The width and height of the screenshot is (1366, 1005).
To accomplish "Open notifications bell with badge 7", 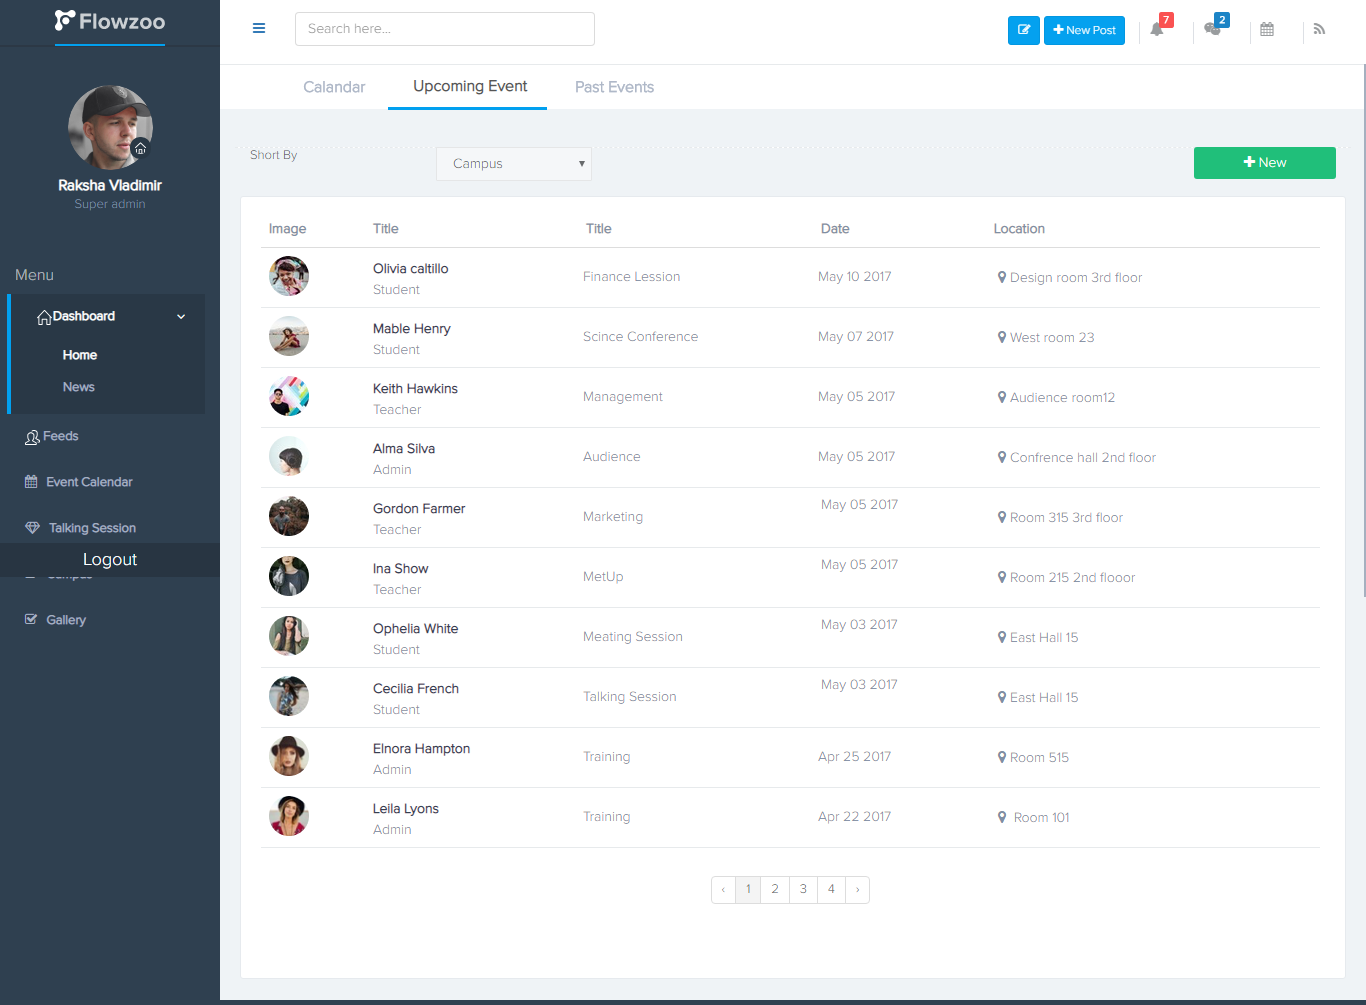I will pos(1158,29).
